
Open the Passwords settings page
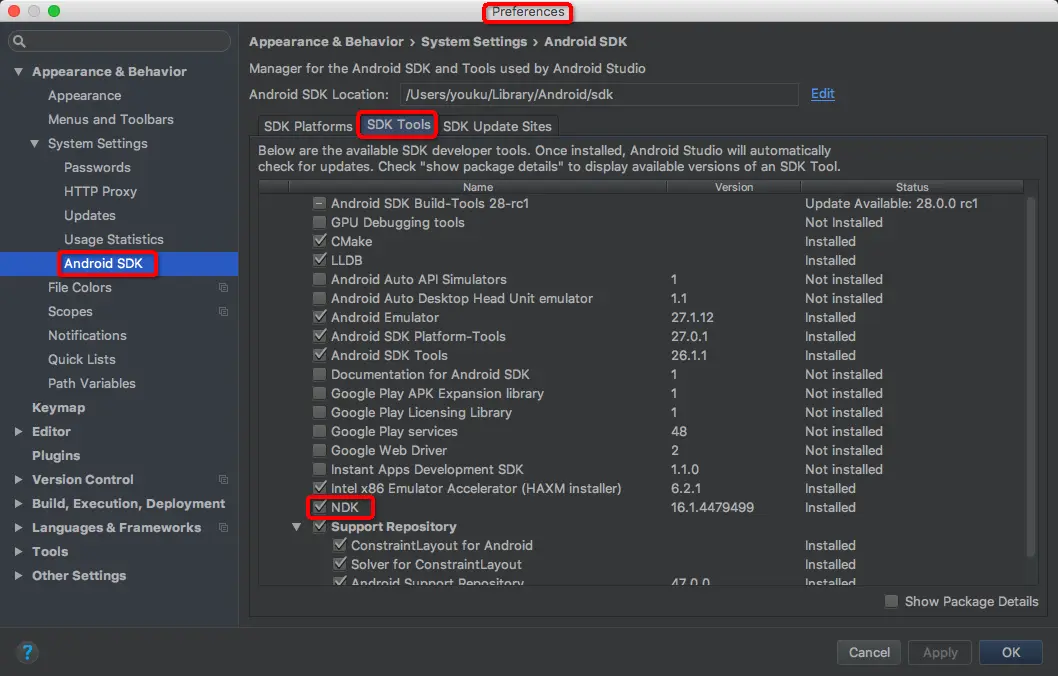click(97, 167)
